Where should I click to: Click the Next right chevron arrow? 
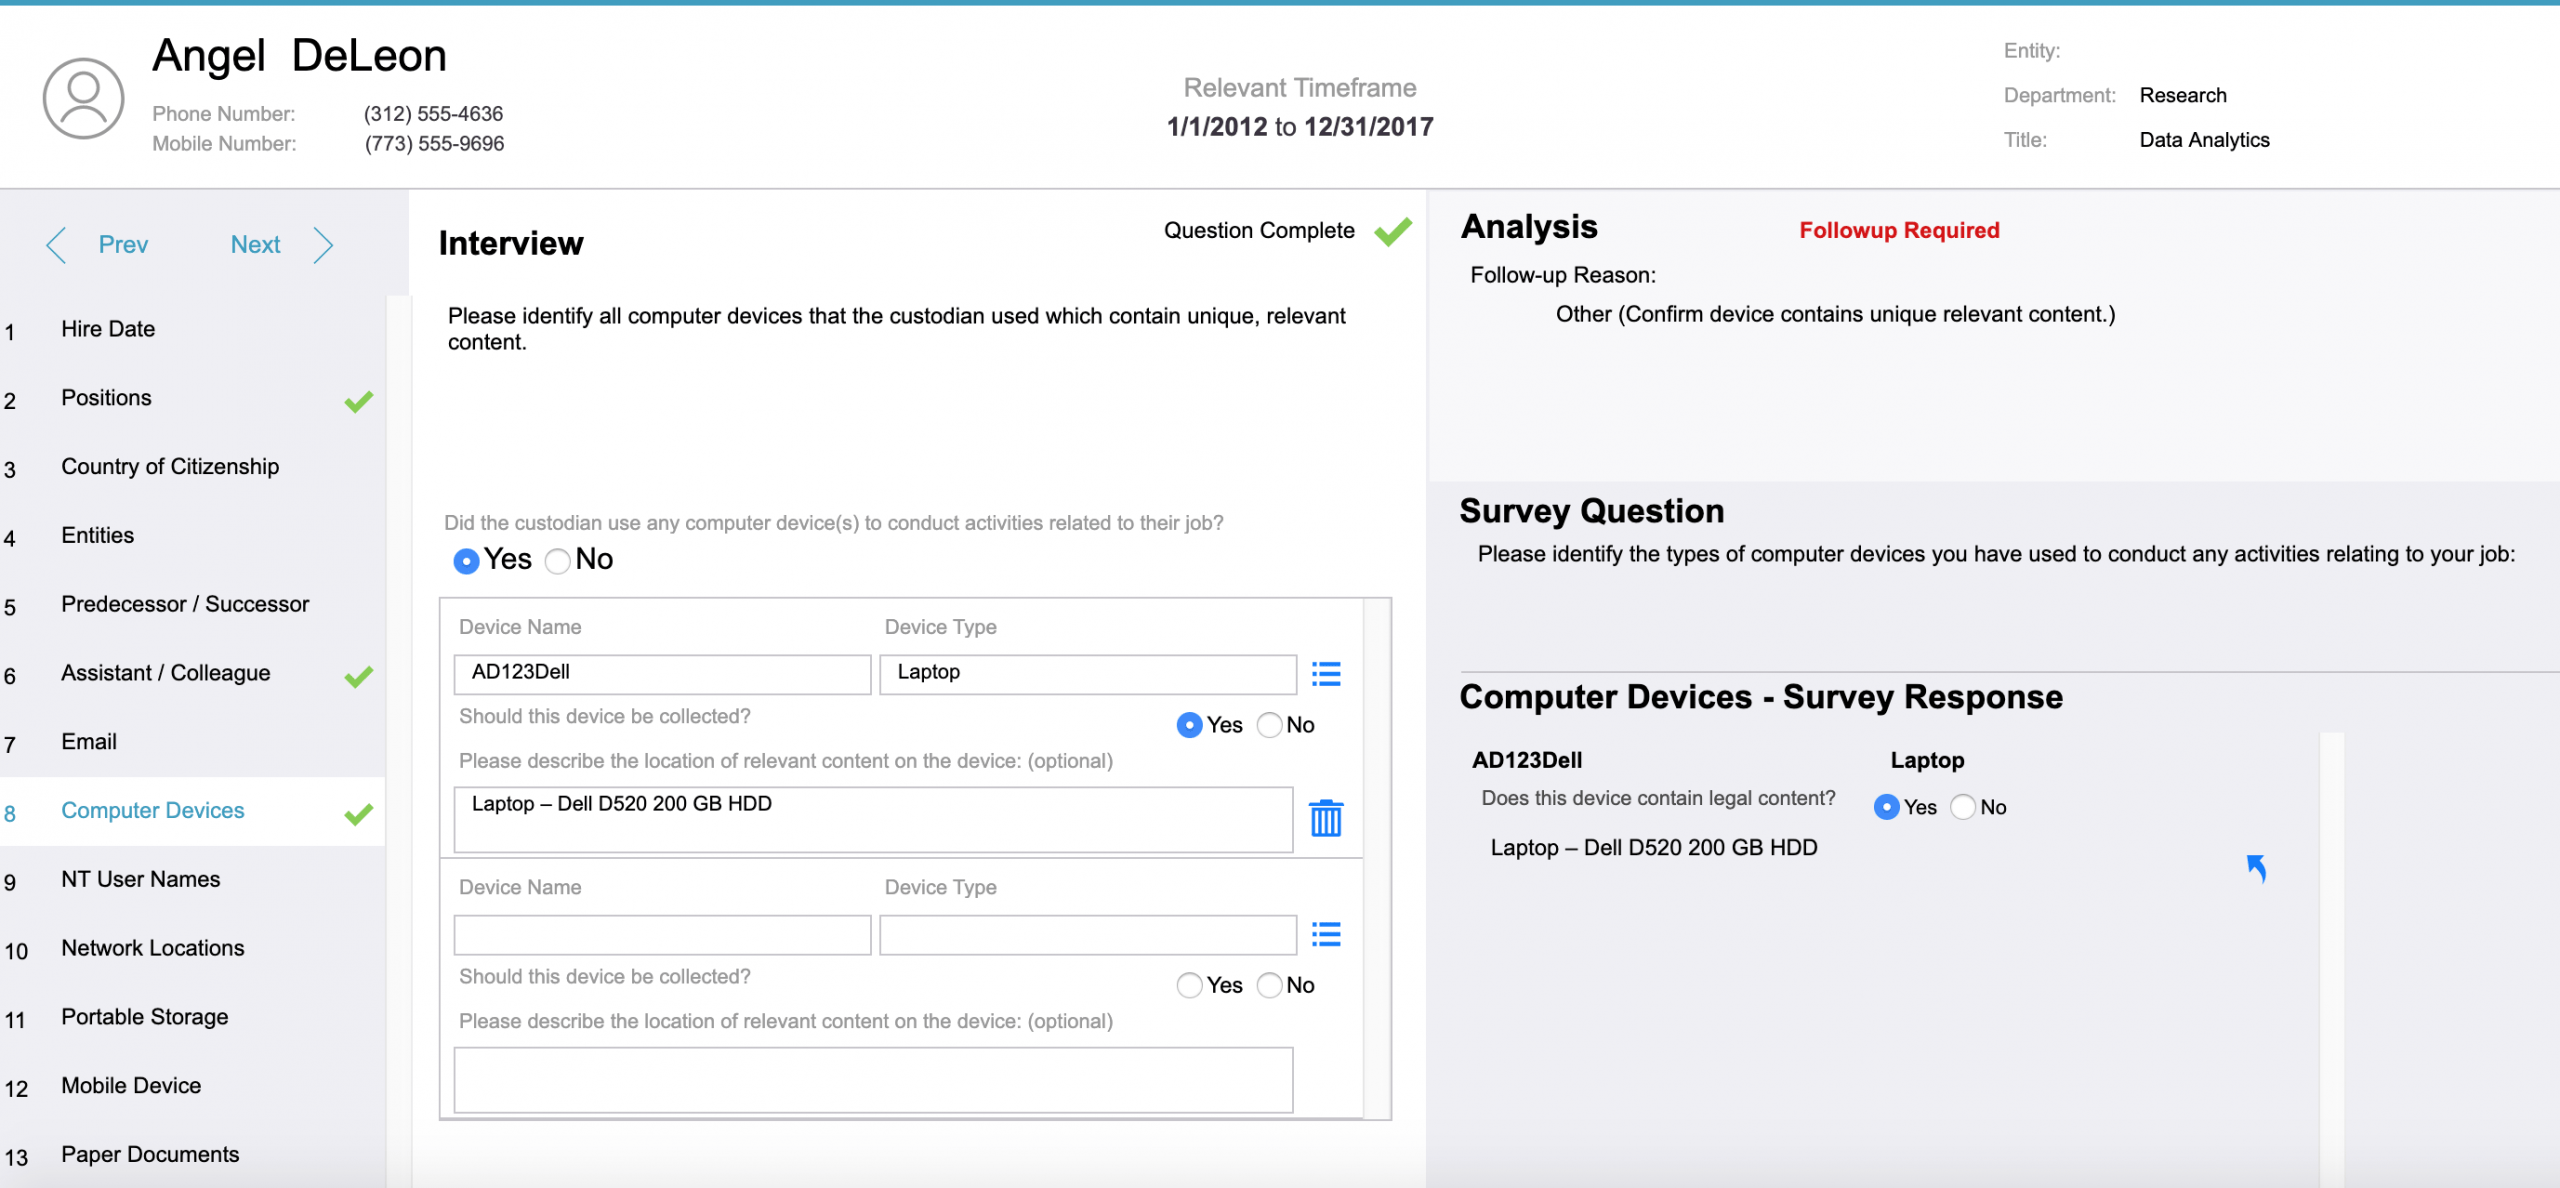click(x=323, y=245)
